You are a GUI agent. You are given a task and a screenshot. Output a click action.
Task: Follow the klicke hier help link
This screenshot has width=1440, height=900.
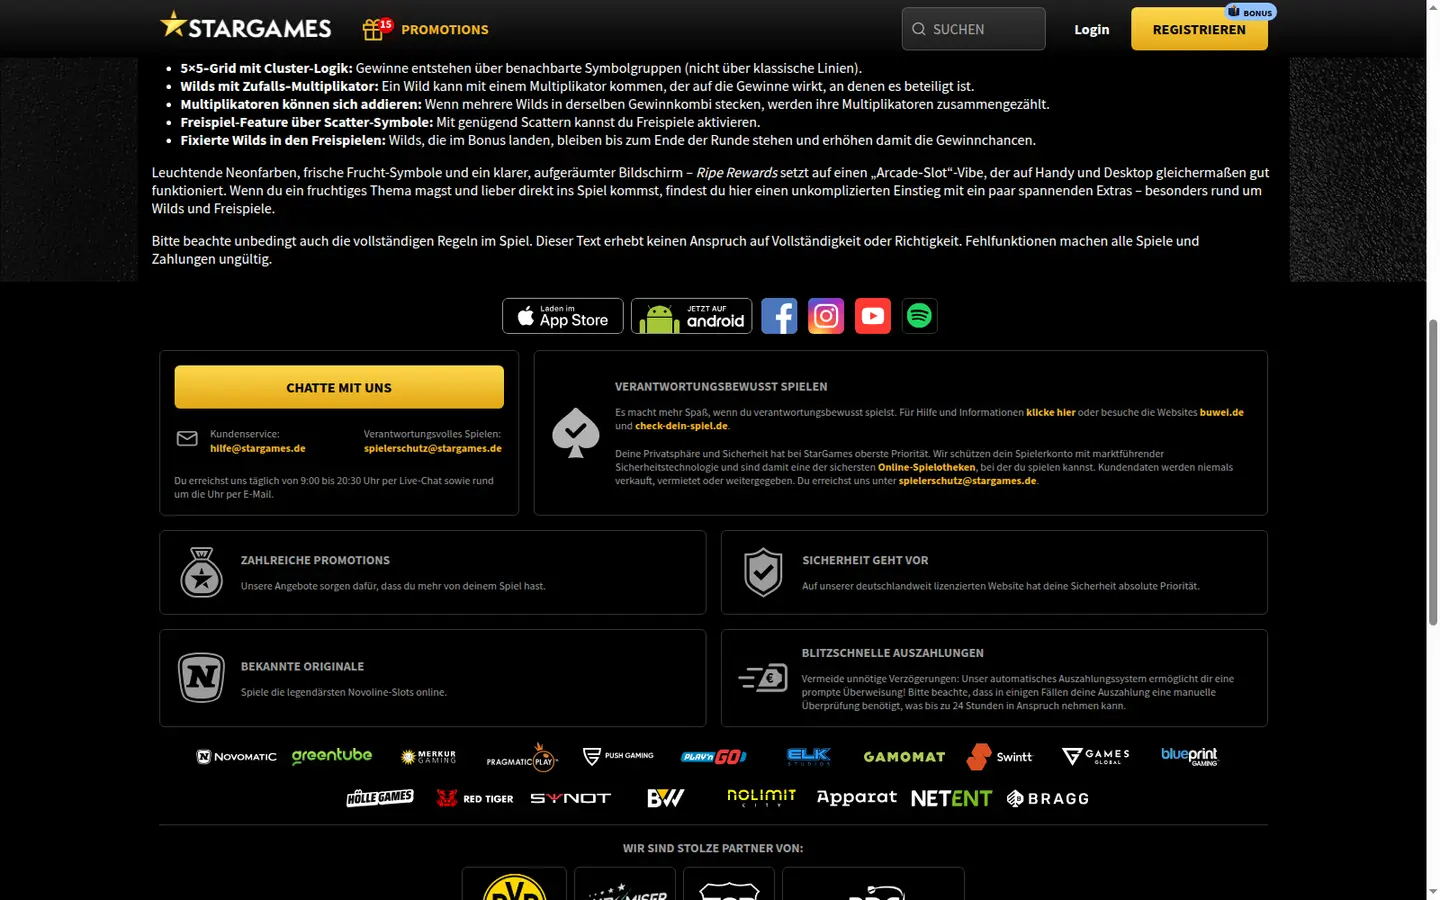[x=1051, y=412]
